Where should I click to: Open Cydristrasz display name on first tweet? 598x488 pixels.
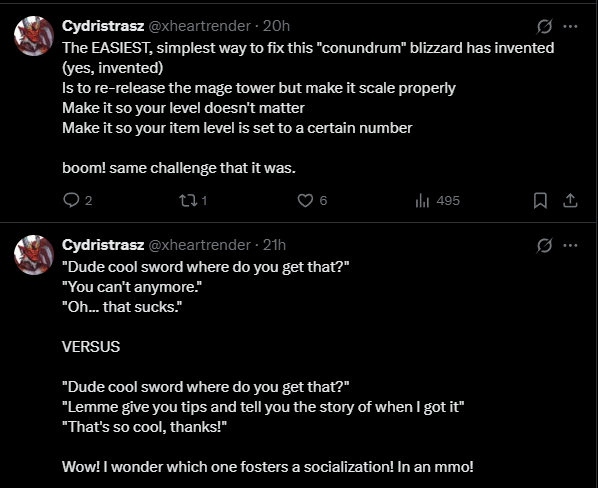[x=103, y=26]
